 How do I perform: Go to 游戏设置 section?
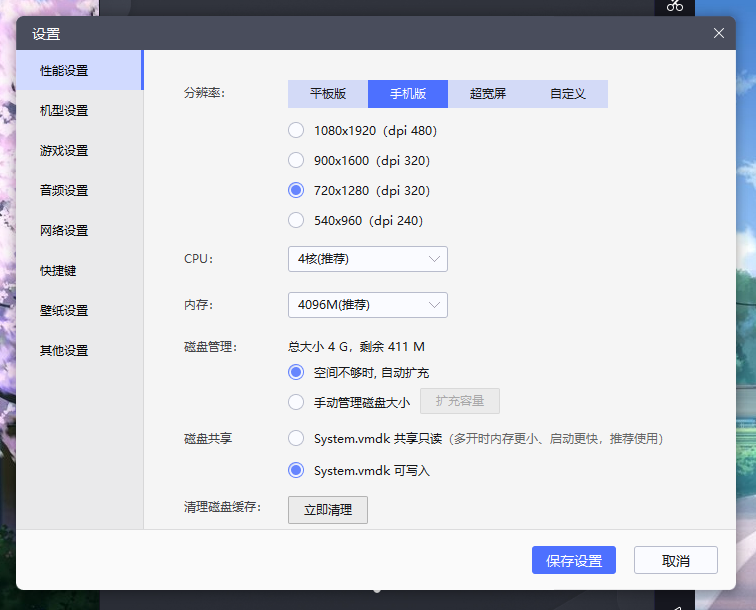(64, 150)
